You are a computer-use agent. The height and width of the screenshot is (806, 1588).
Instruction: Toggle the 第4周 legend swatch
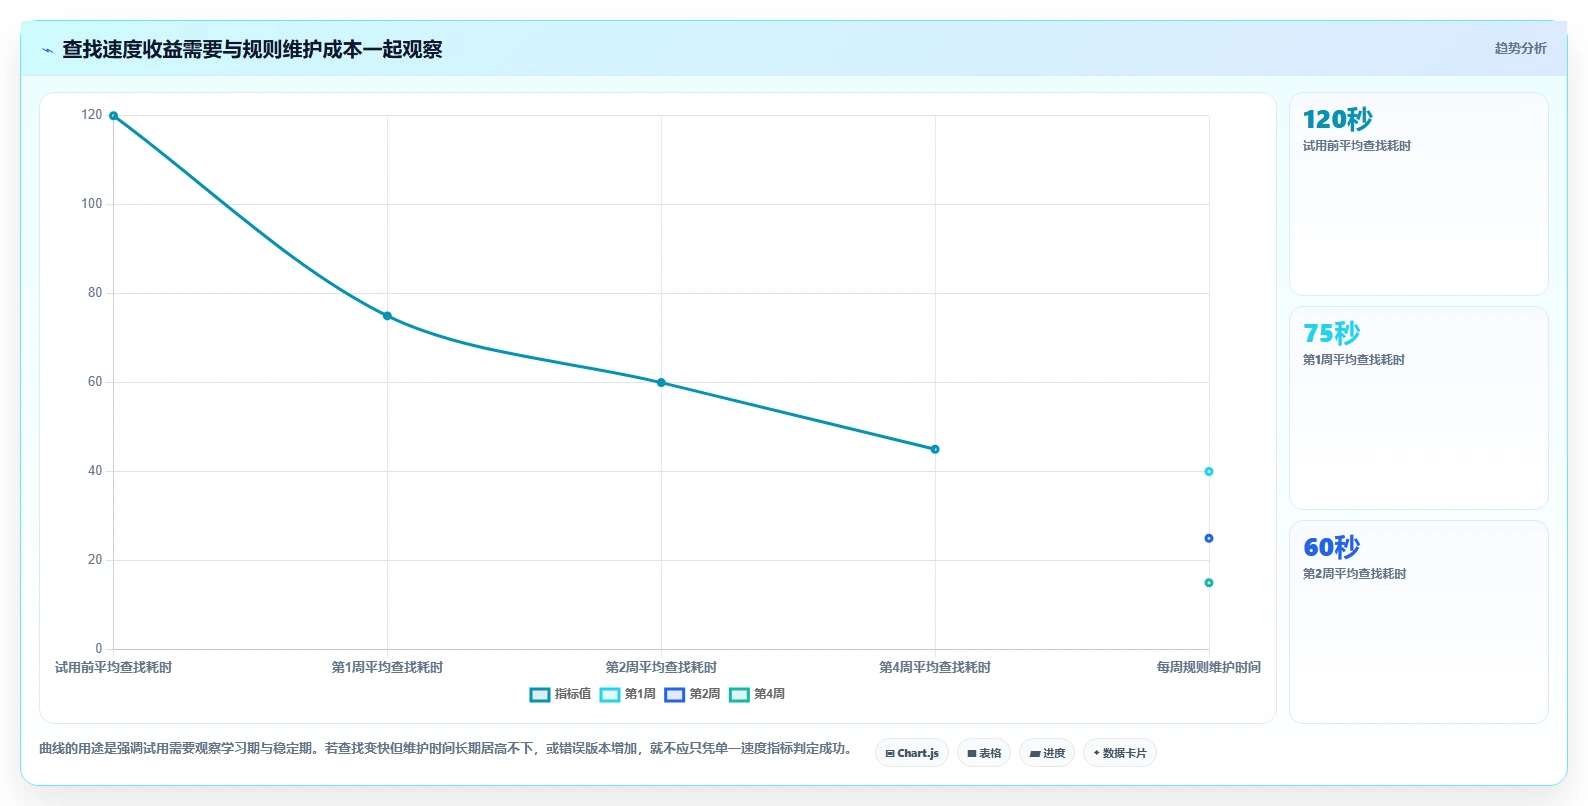click(x=740, y=695)
